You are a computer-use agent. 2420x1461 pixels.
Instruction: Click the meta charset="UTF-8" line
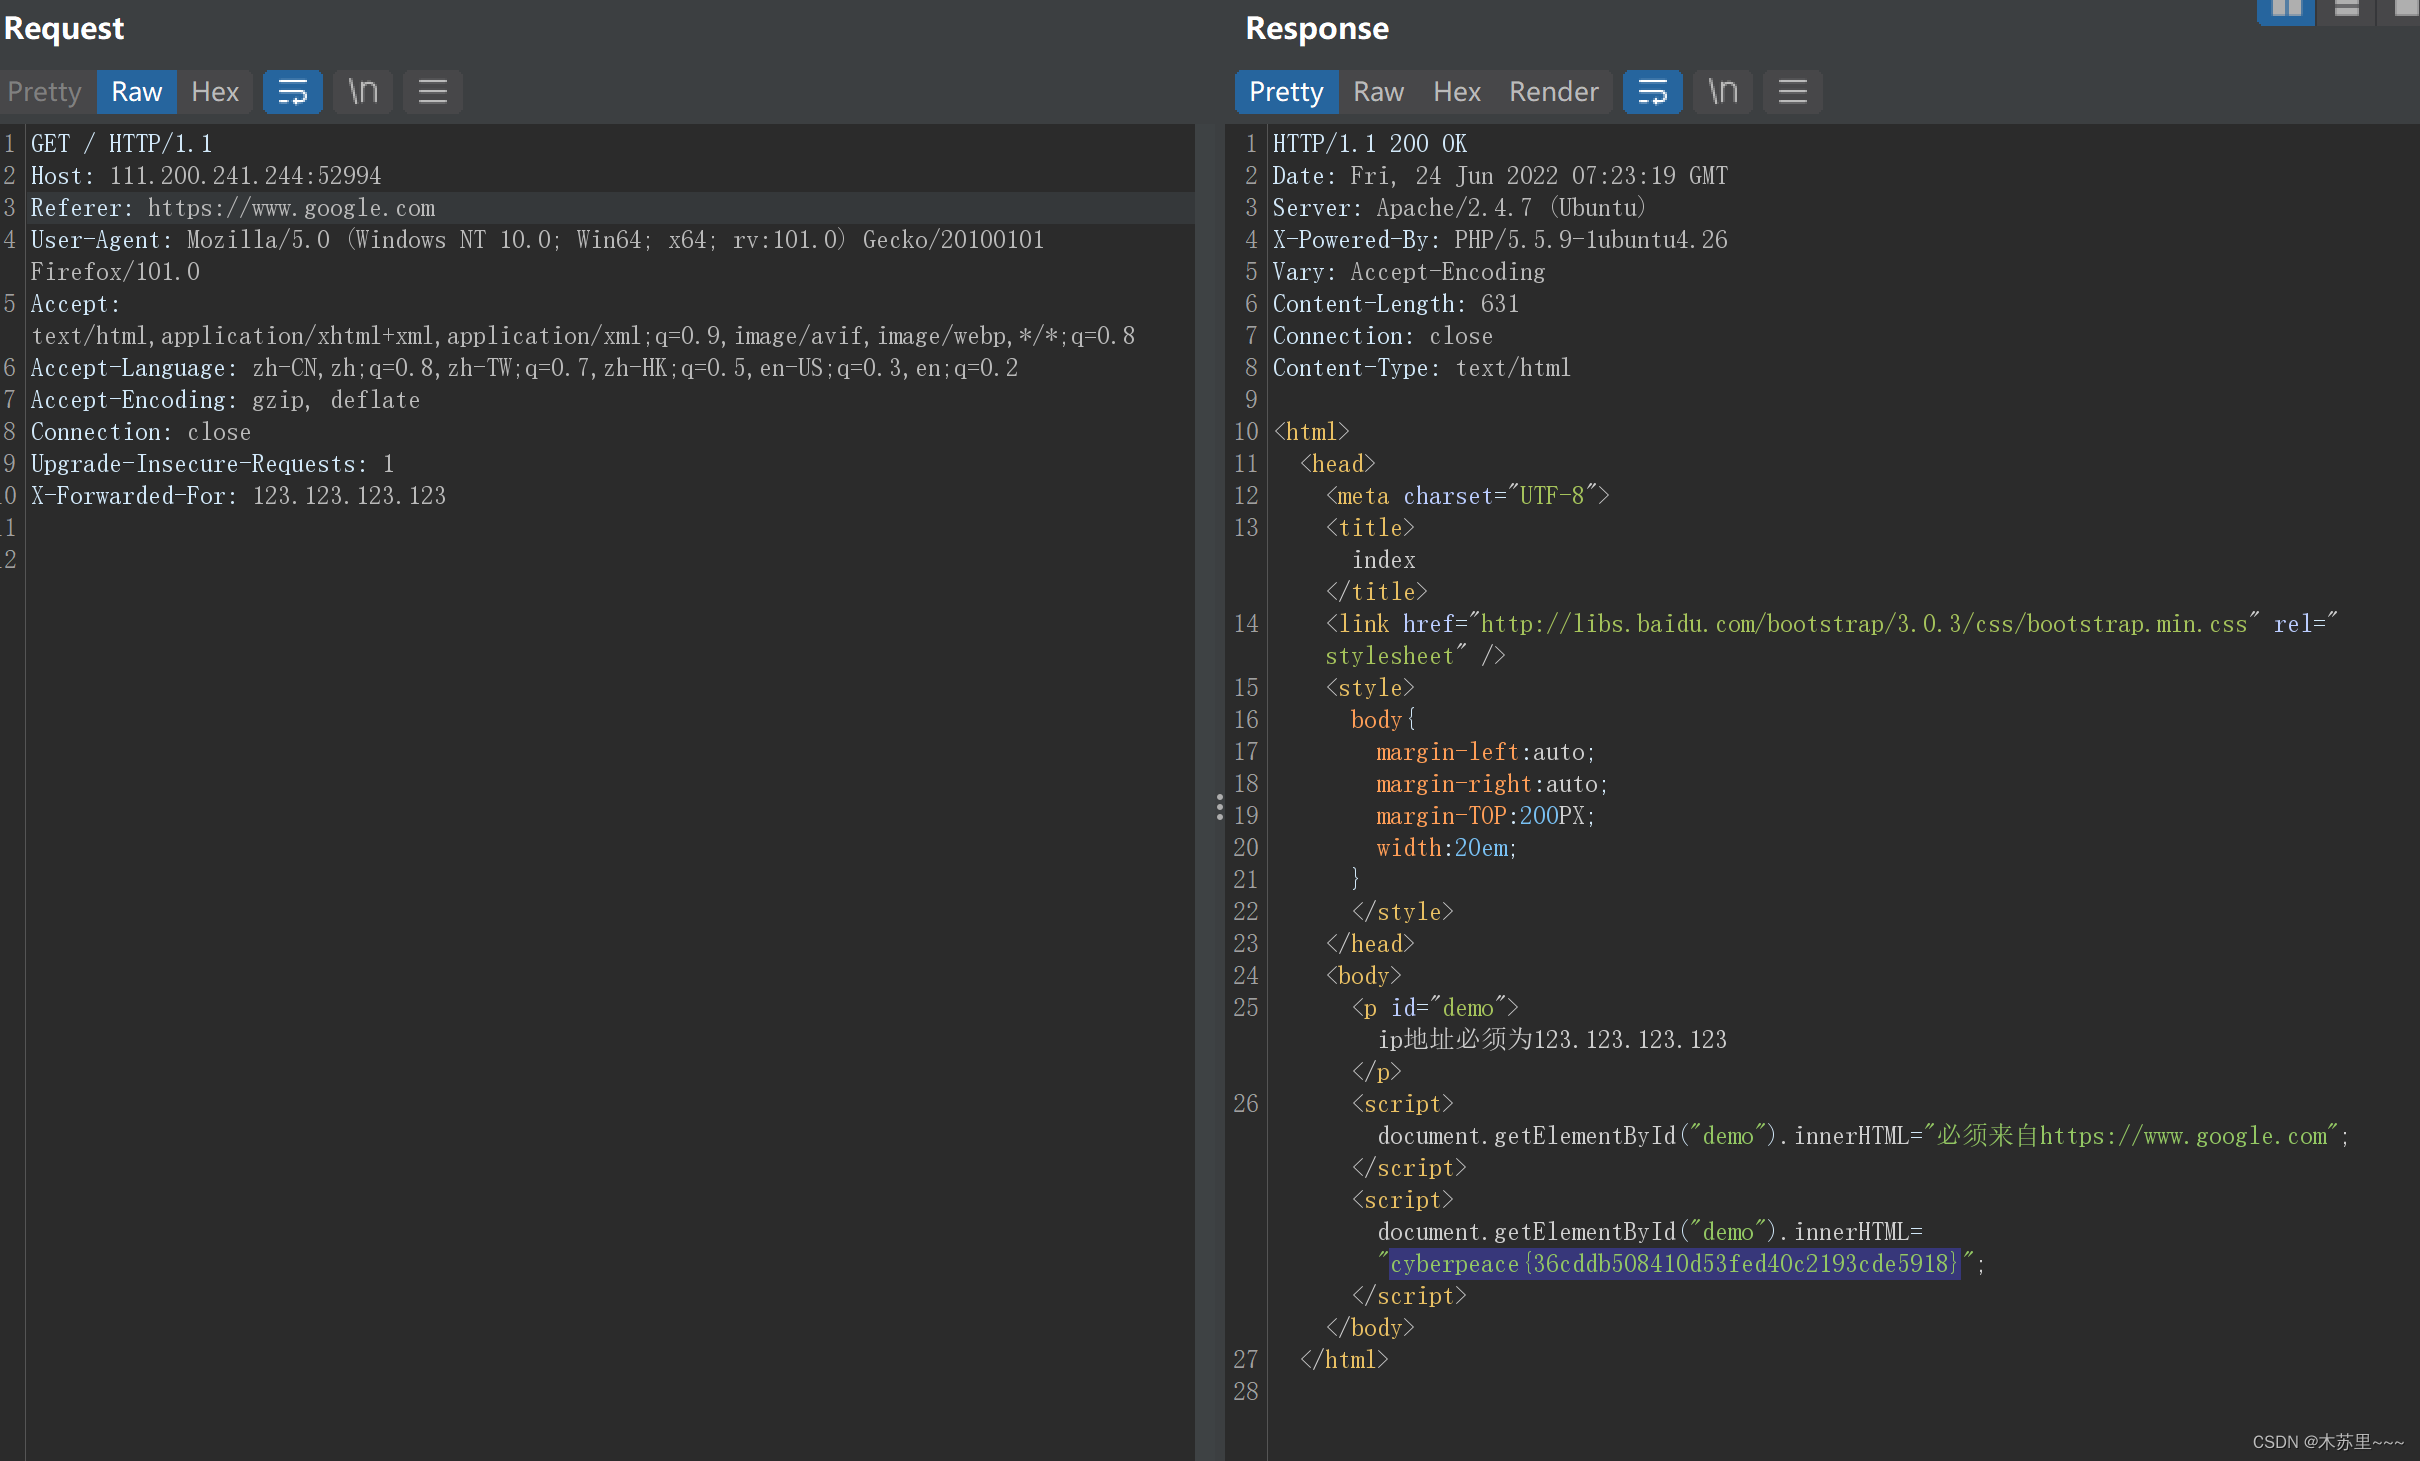(1467, 496)
